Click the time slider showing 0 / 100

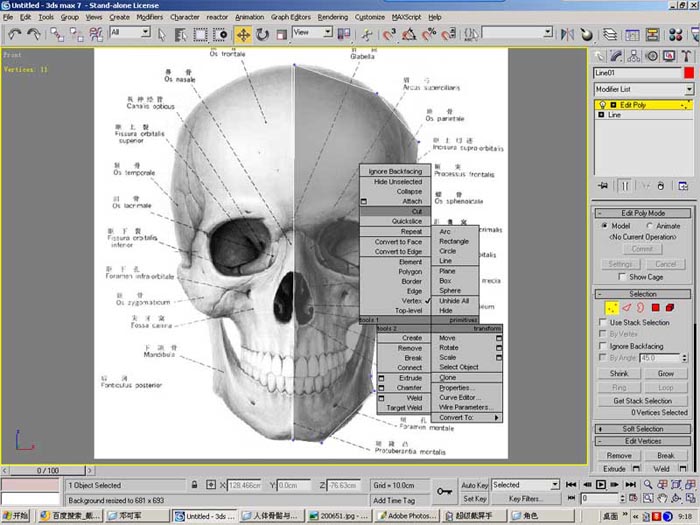pos(48,470)
